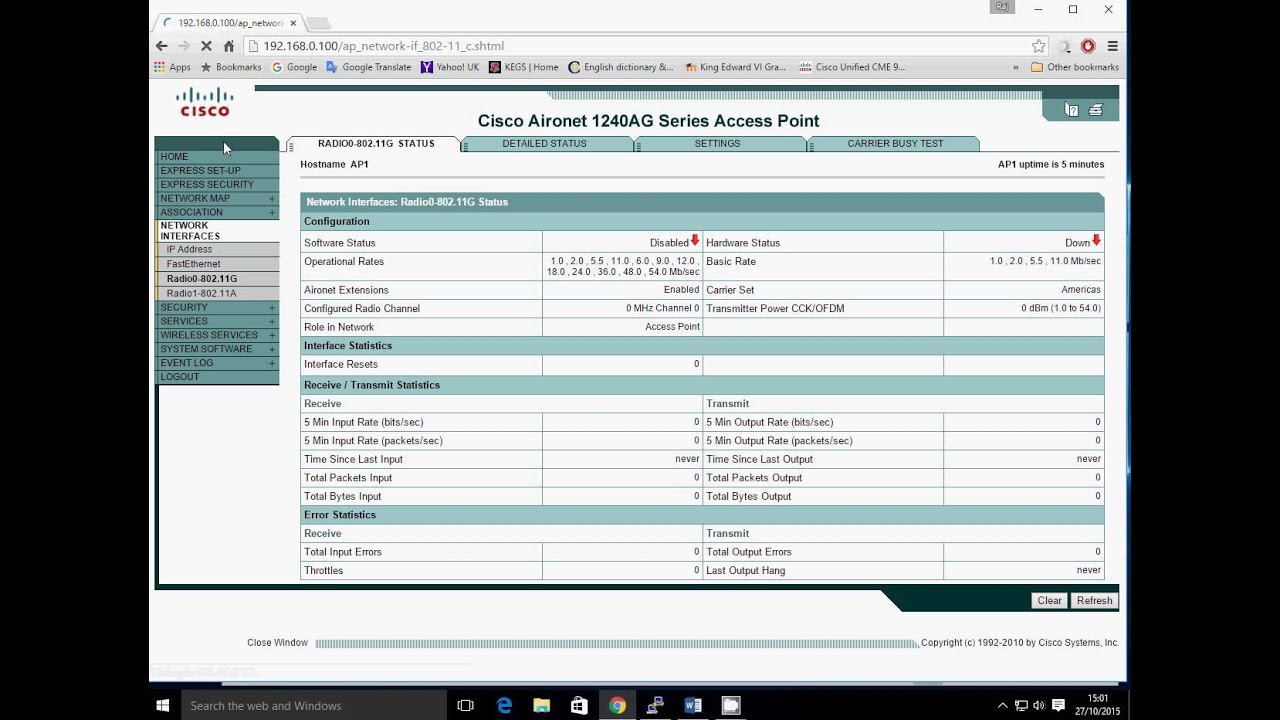Launch Microsoft Edge from the taskbar

pyautogui.click(x=504, y=705)
